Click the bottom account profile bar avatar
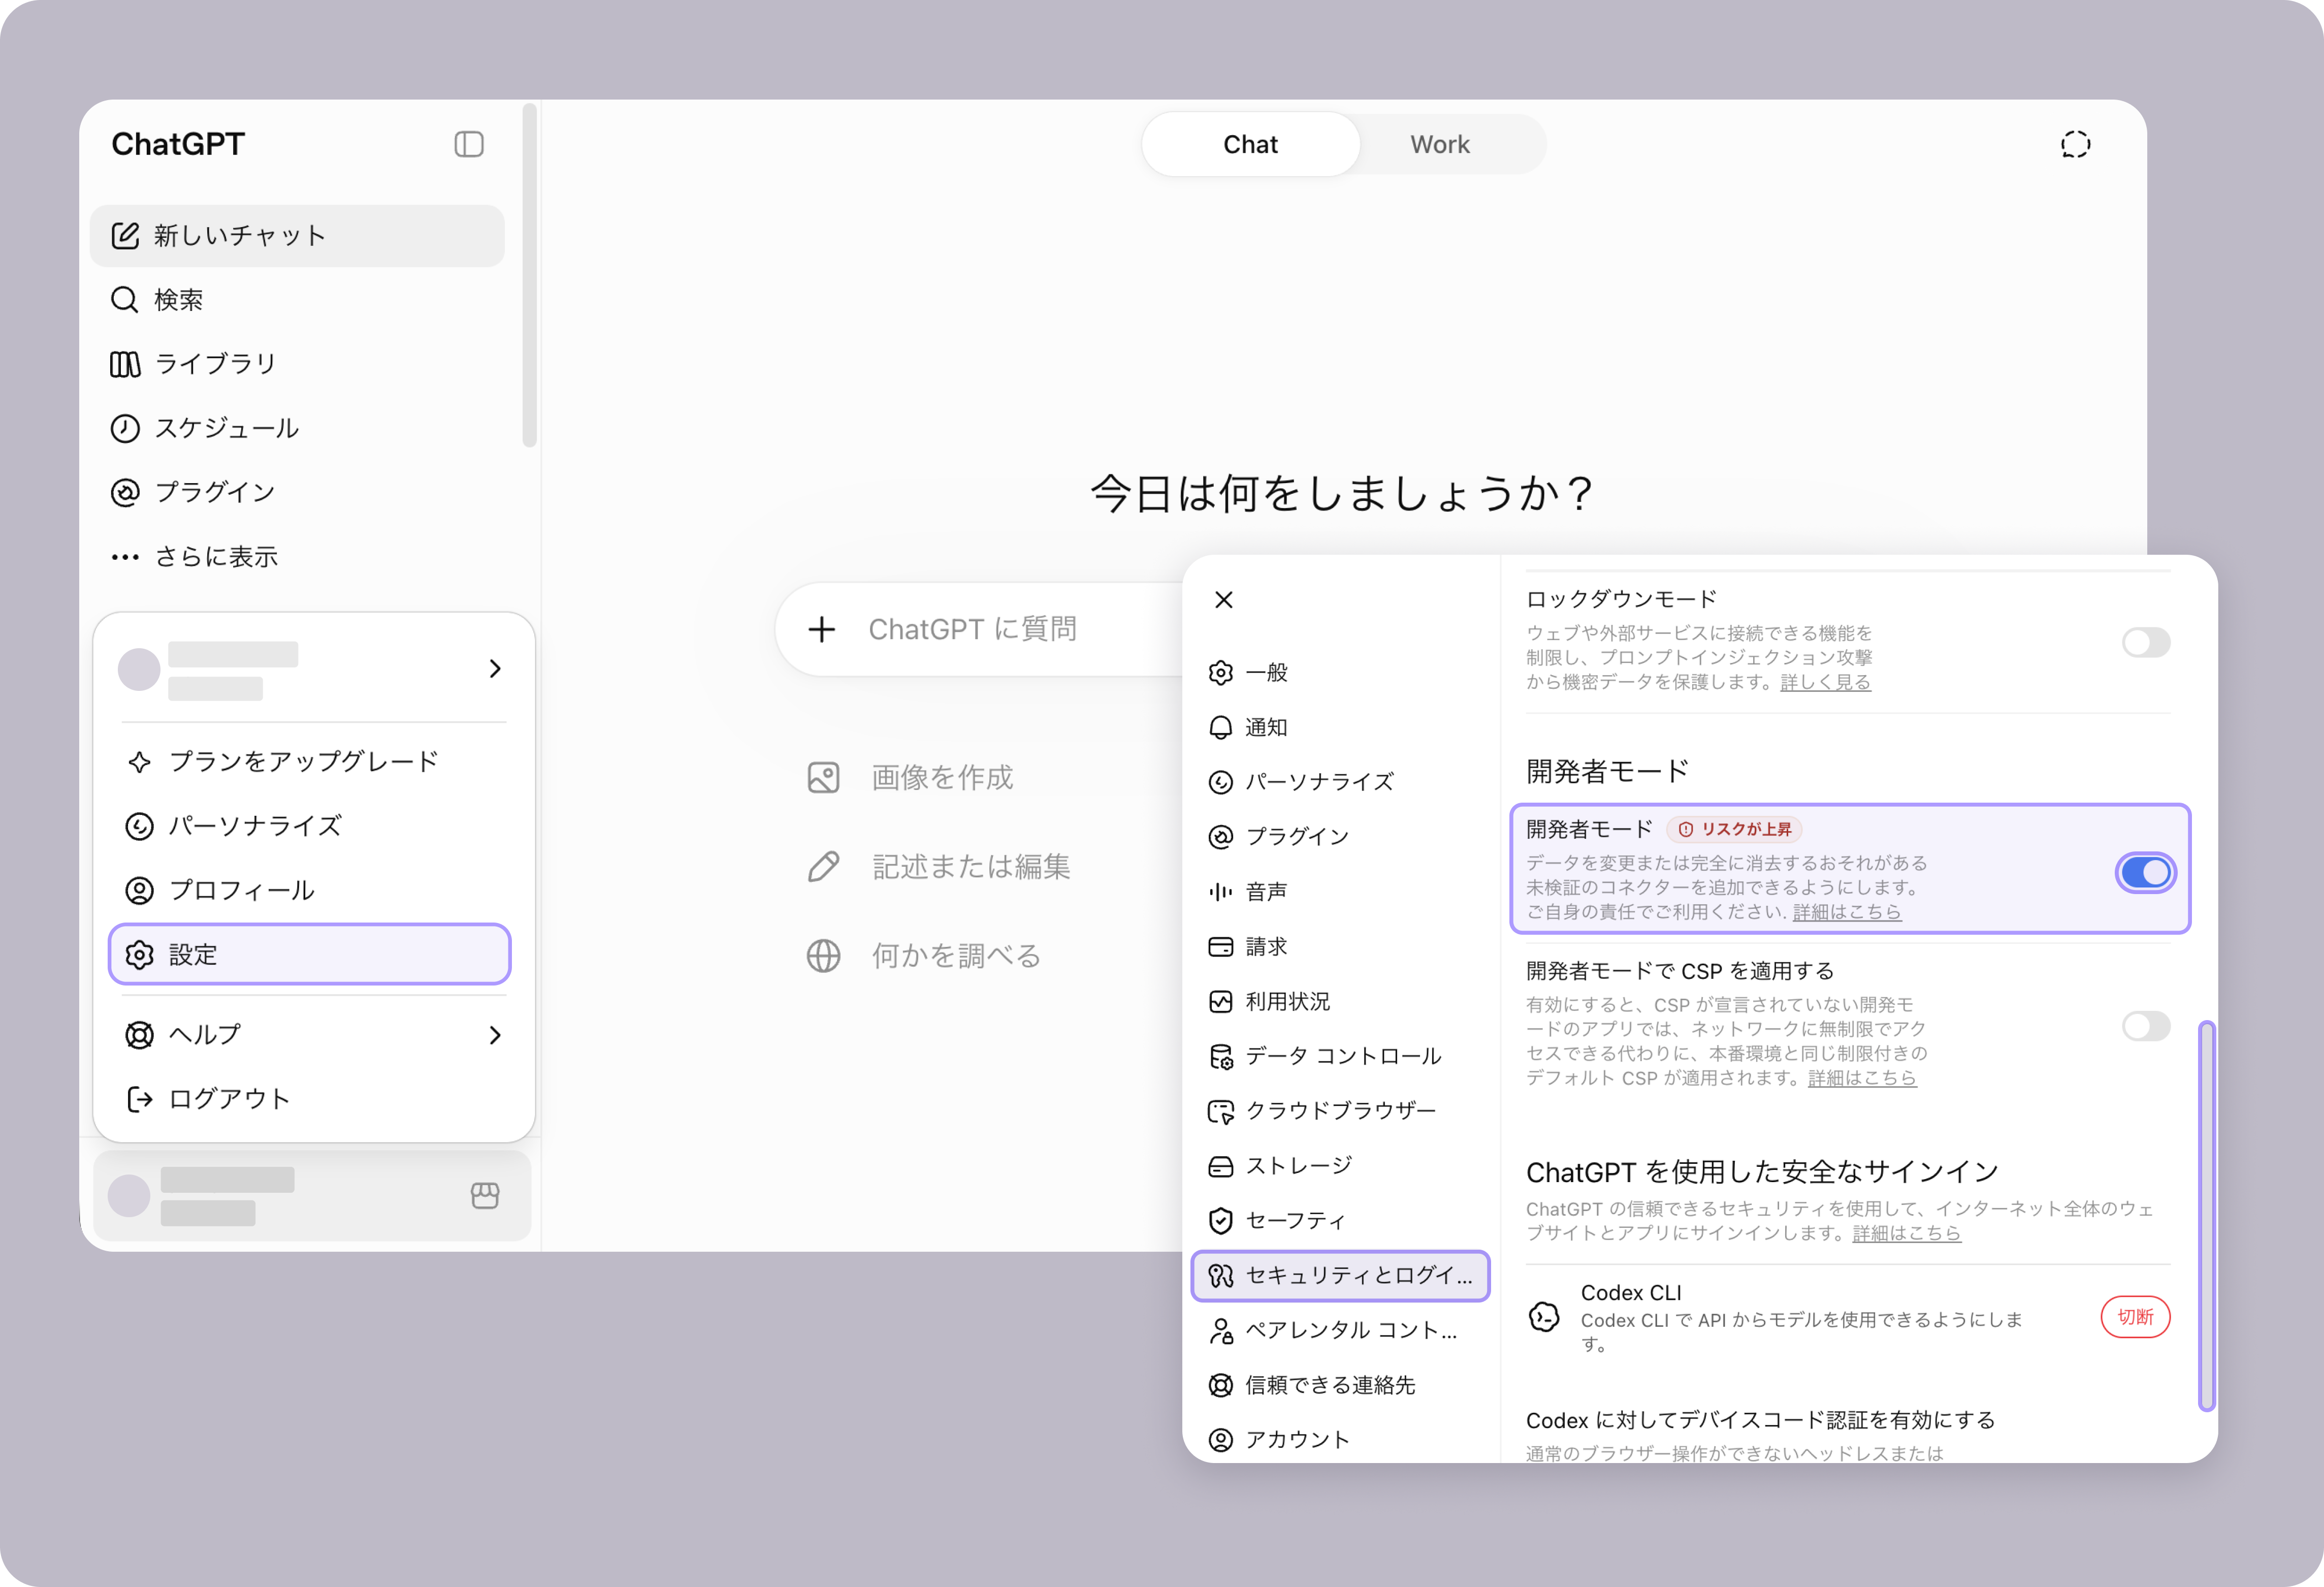Viewport: 2324px width, 1587px height. coord(129,1195)
